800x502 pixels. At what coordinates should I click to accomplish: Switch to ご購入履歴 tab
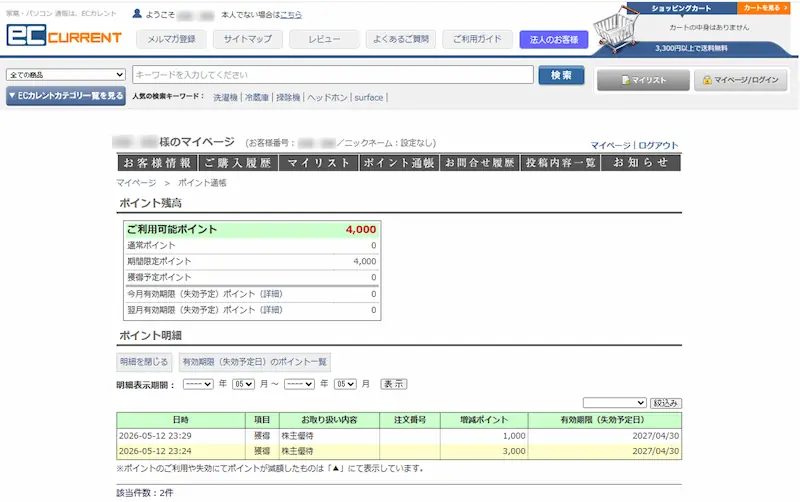[x=238, y=163]
